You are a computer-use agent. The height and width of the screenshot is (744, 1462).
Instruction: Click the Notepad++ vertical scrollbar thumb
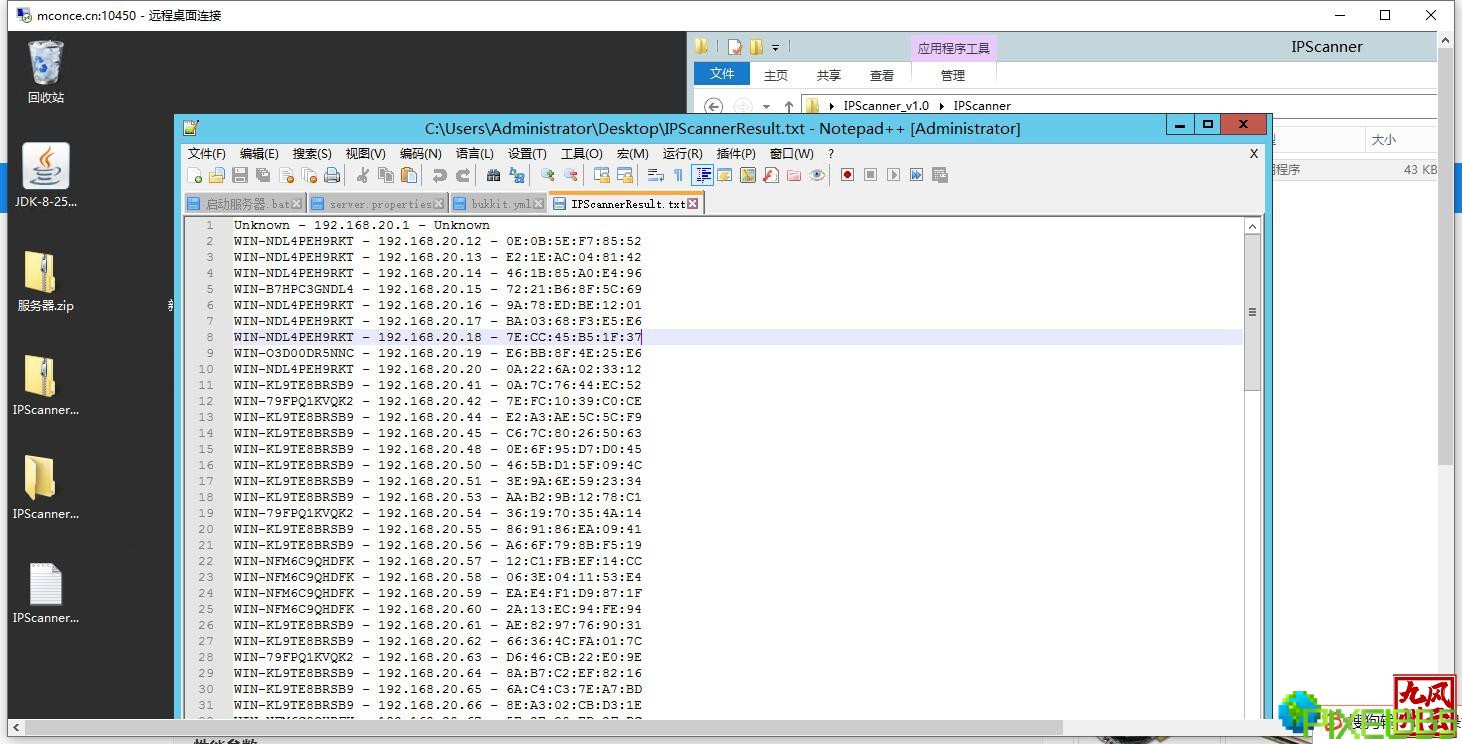coord(1252,312)
